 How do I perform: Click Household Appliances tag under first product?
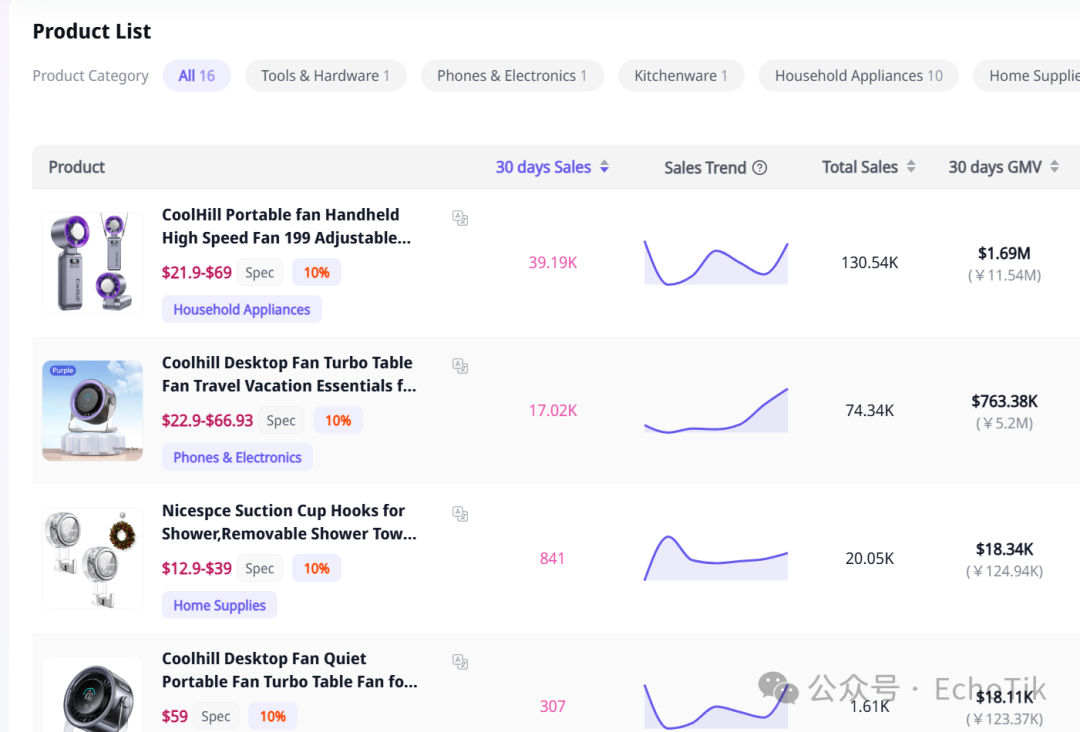tap(242, 309)
